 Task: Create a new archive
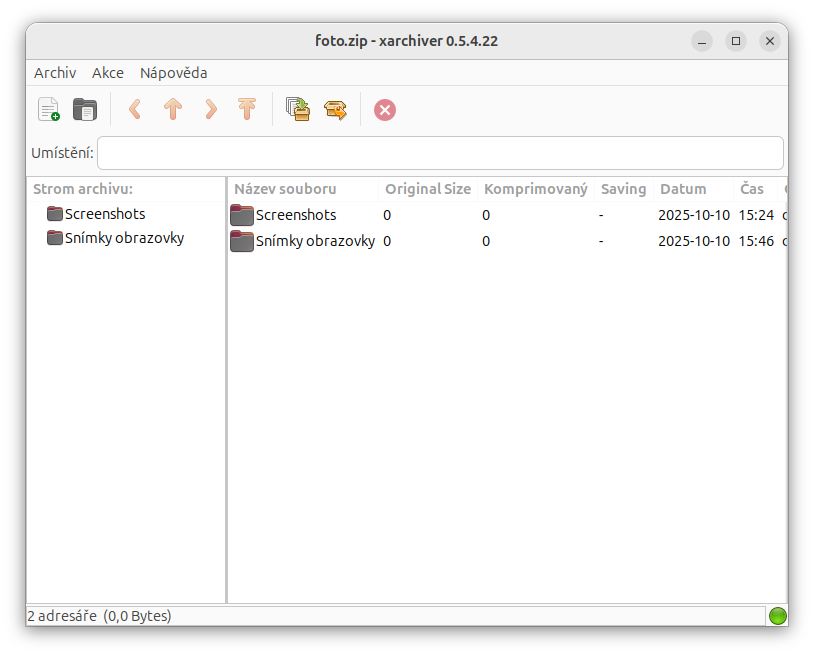coord(47,109)
